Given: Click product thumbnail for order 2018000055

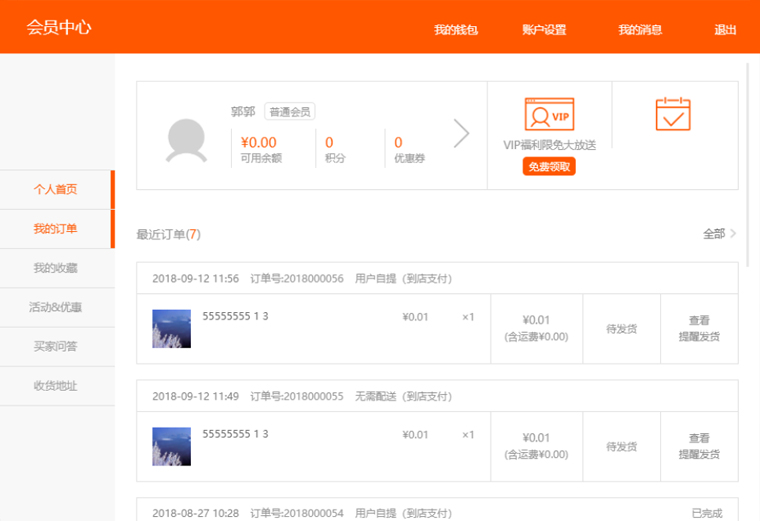Looking at the screenshot, I should click(171, 446).
